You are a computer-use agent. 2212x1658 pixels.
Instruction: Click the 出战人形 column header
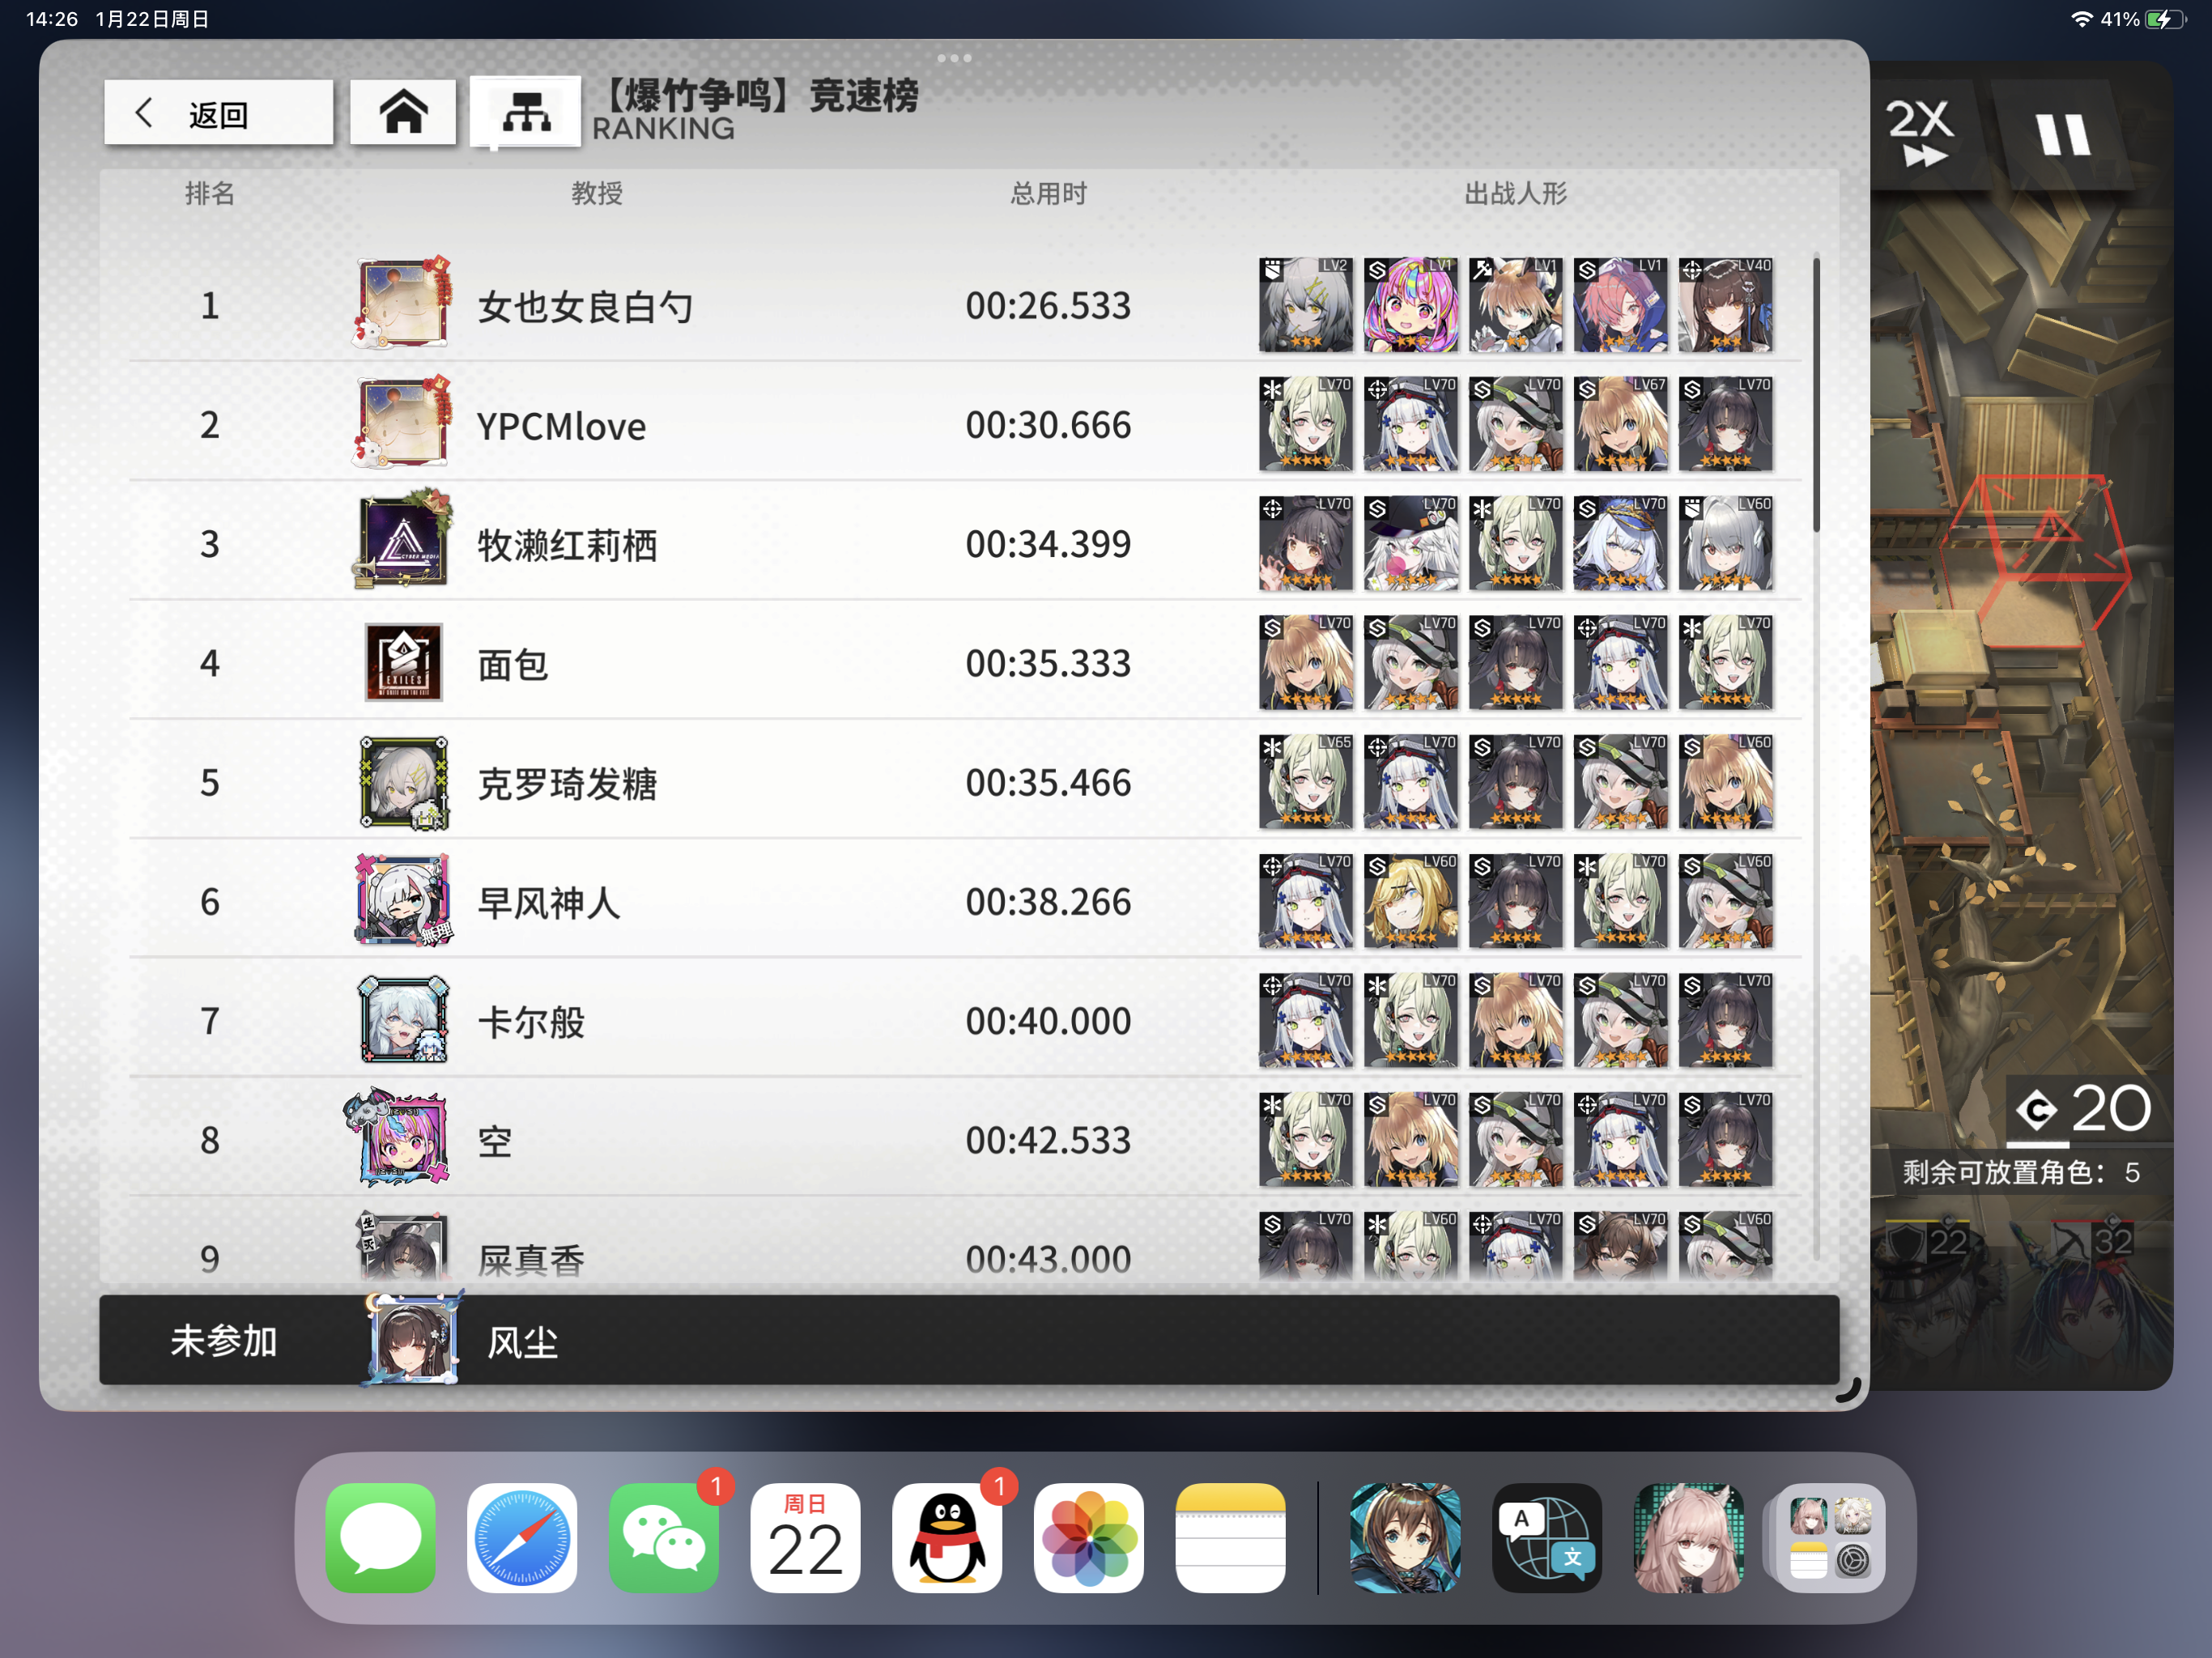pyautogui.click(x=1515, y=193)
